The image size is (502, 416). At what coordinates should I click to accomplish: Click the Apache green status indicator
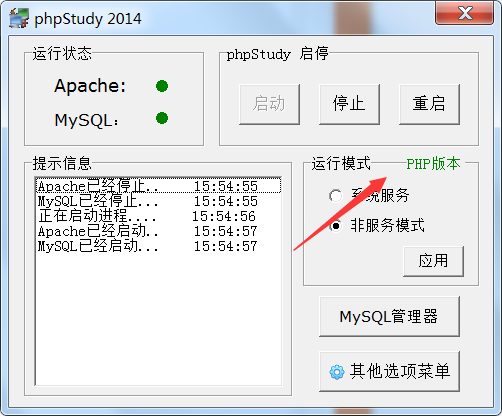click(x=162, y=86)
